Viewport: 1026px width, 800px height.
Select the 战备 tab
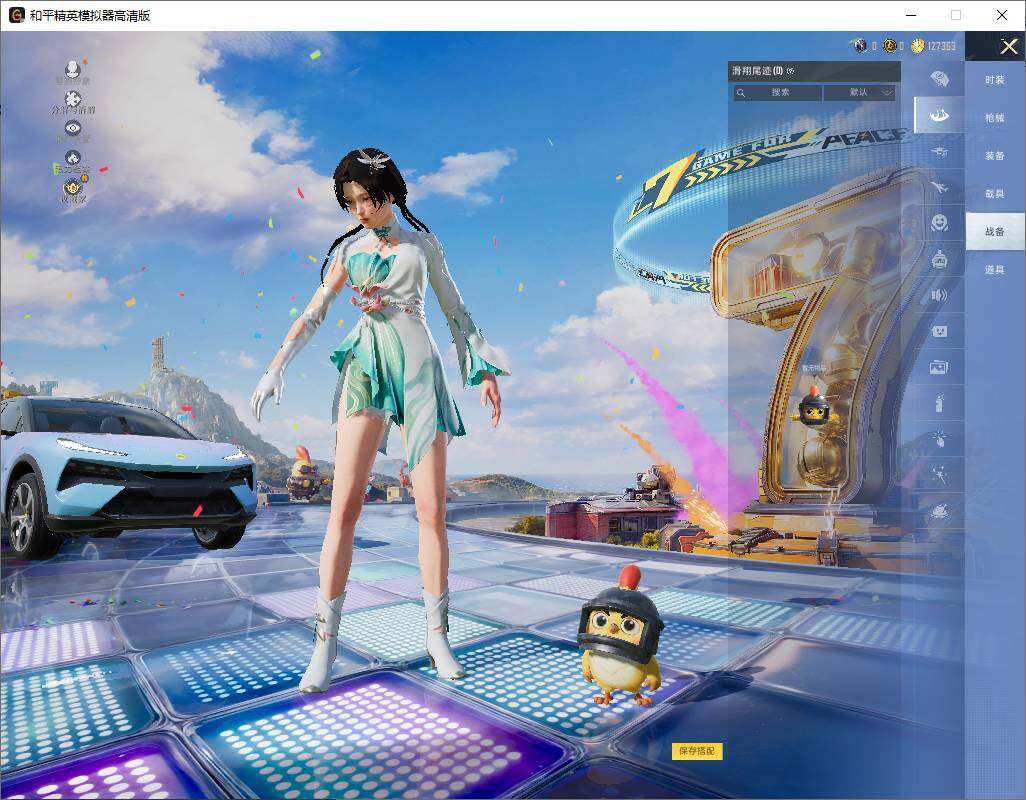[x=995, y=232]
